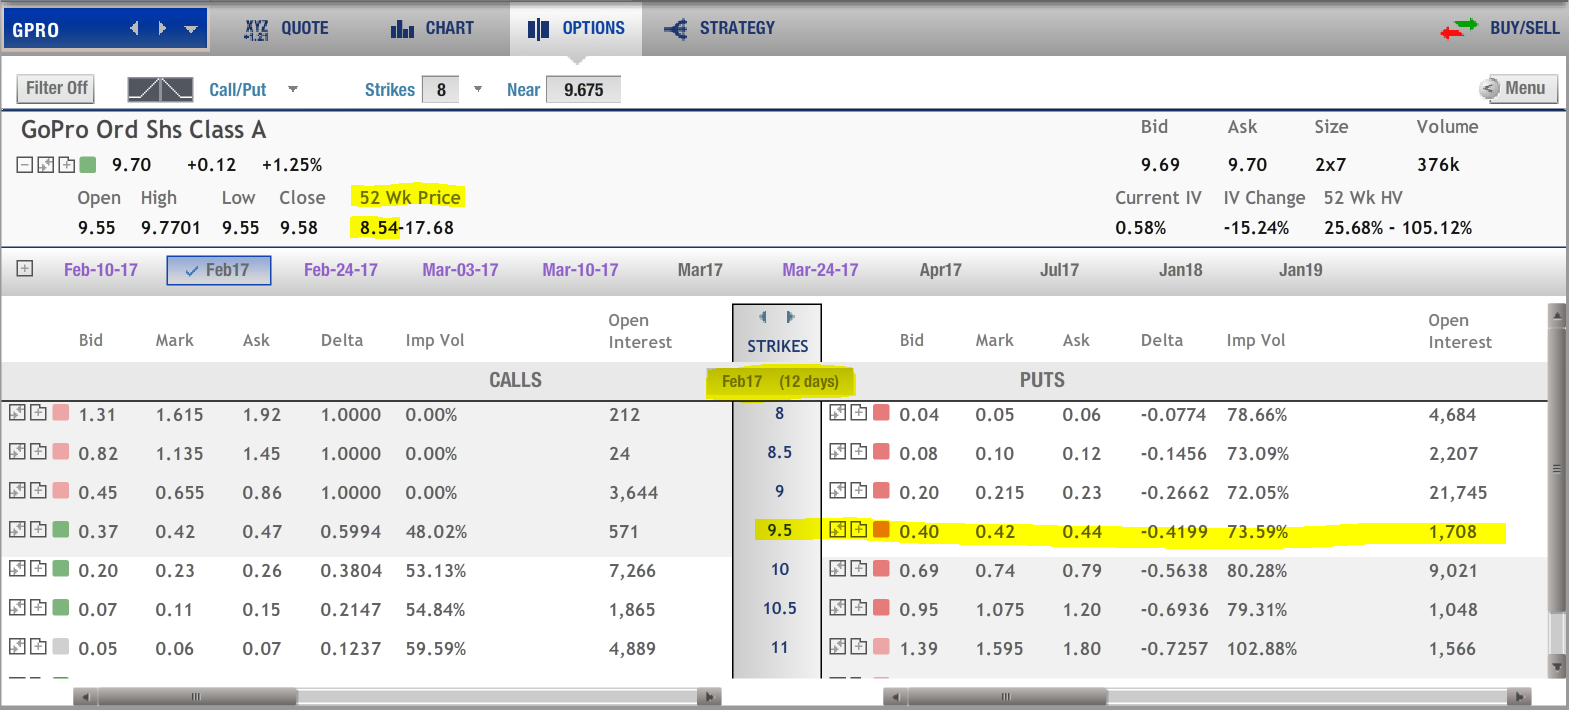
Task: Shift strikes with the left arrow above STRIKES
Action: (x=763, y=317)
